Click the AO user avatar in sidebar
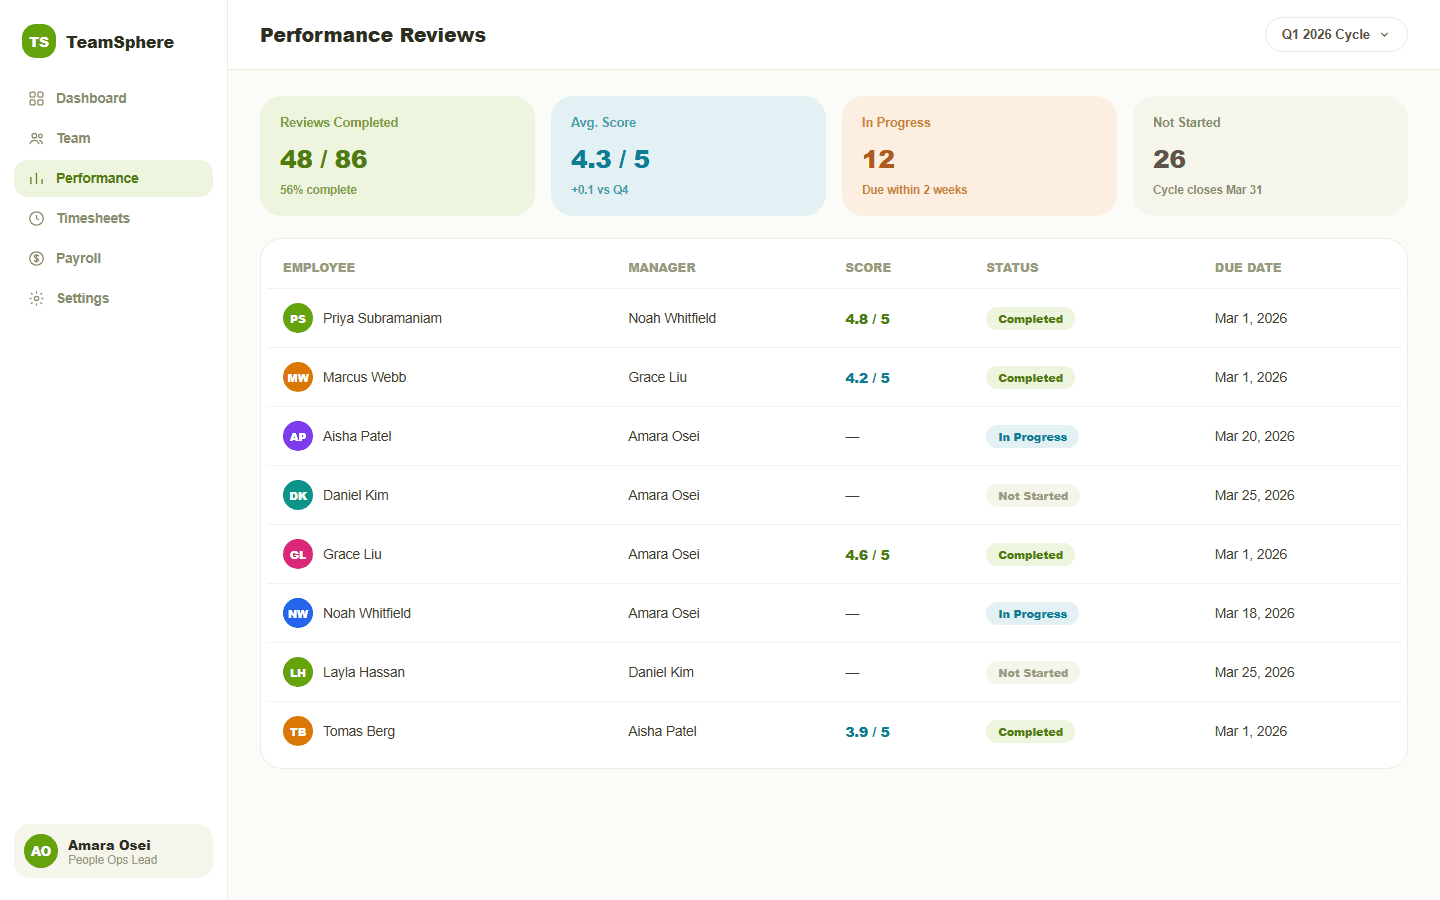Viewport: 1440px width, 900px height. (41, 851)
